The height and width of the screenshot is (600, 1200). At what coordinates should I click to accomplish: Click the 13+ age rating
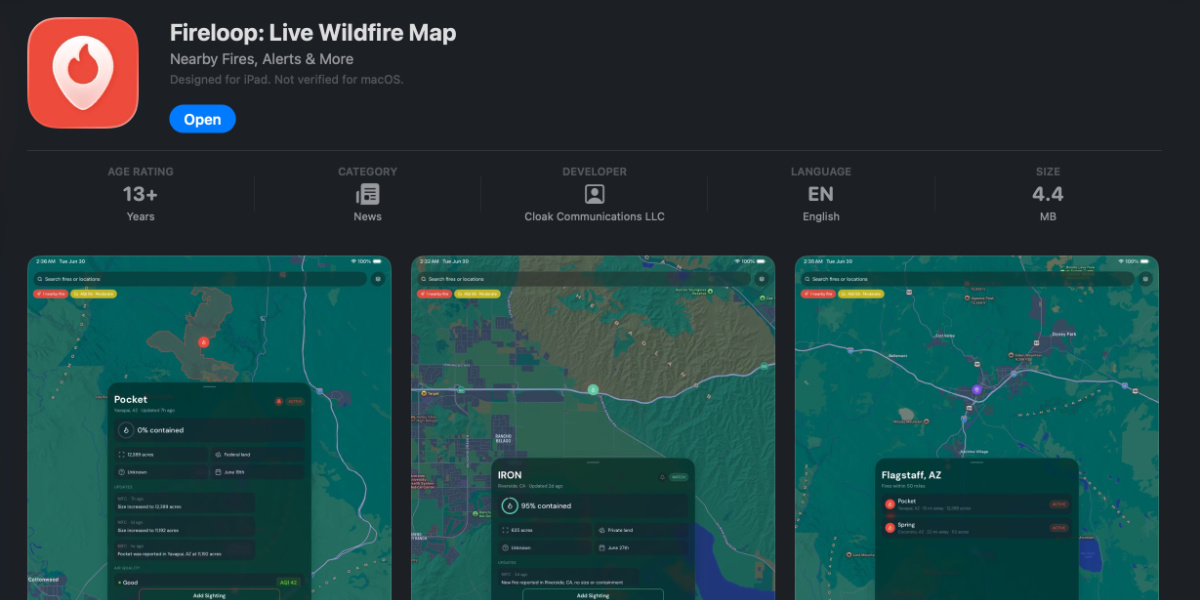(140, 194)
